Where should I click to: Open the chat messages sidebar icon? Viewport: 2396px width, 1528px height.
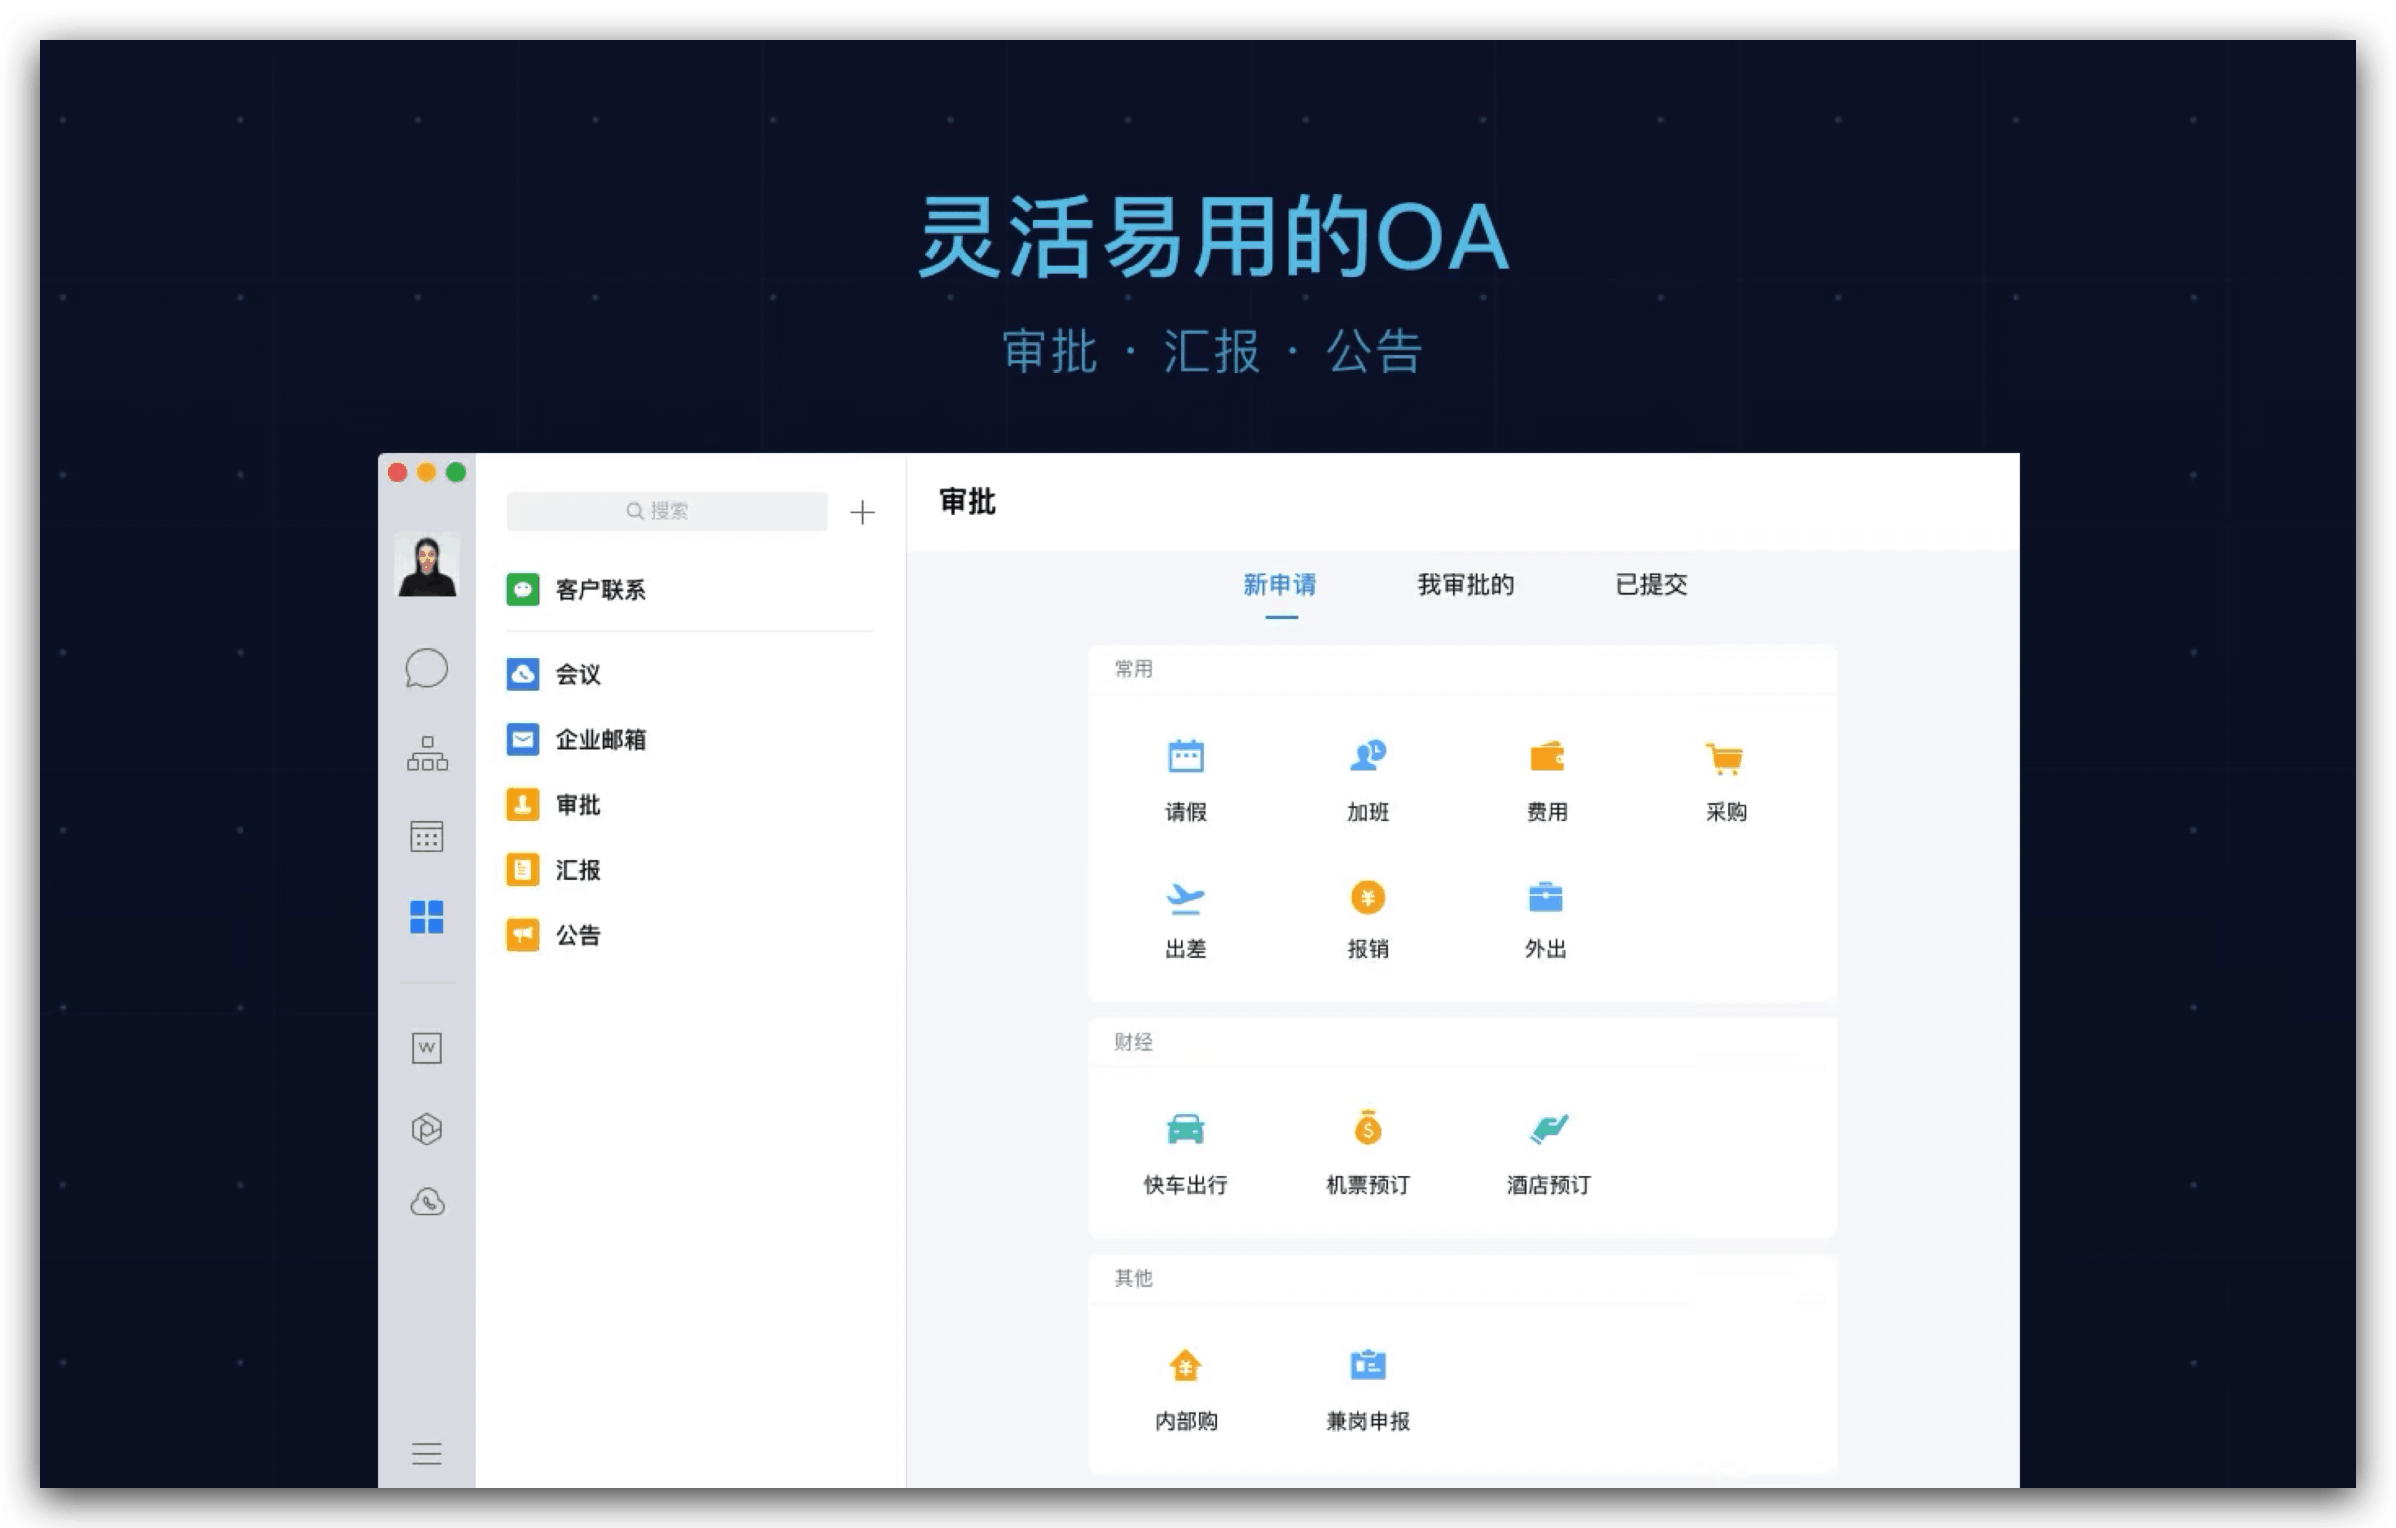(426, 668)
